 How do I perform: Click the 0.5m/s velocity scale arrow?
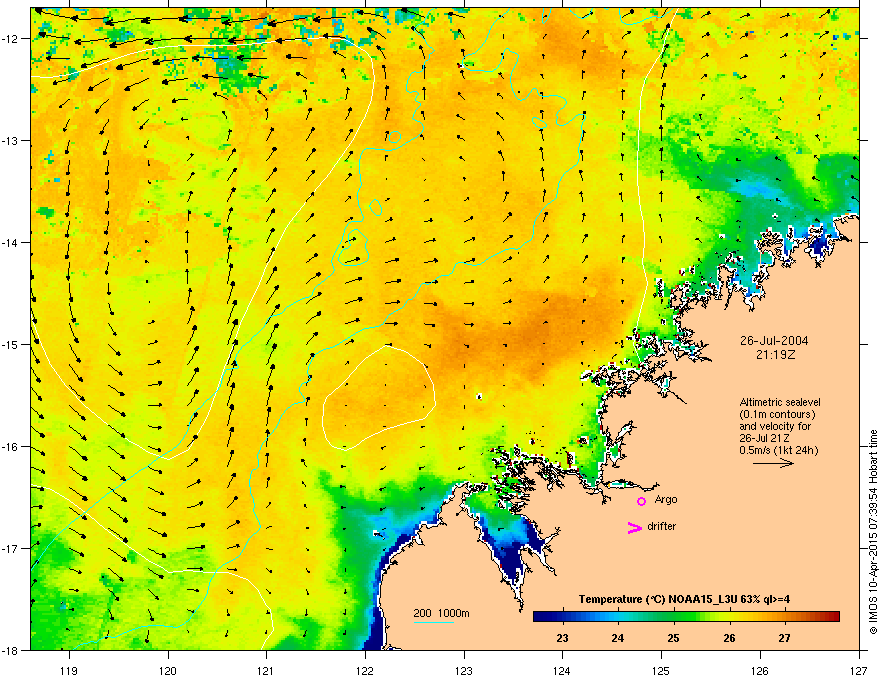[773, 463]
